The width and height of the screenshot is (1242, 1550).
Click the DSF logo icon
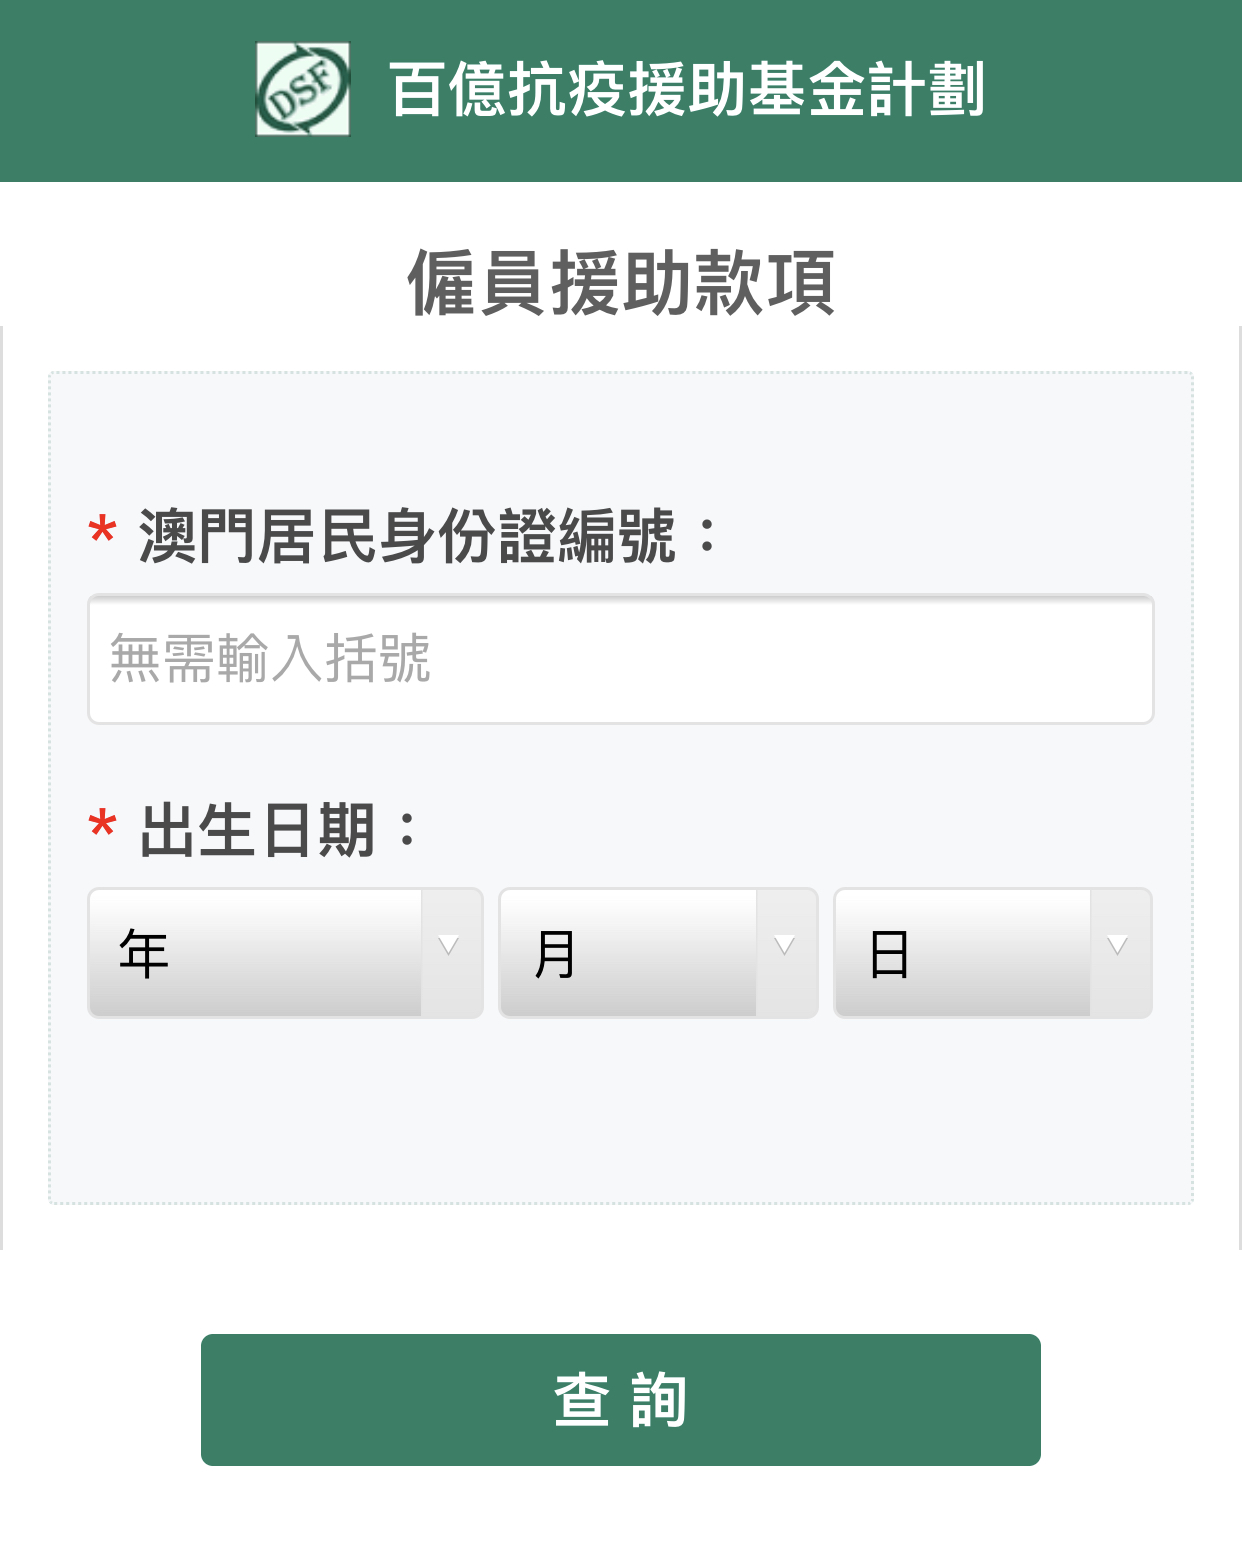coord(303,89)
